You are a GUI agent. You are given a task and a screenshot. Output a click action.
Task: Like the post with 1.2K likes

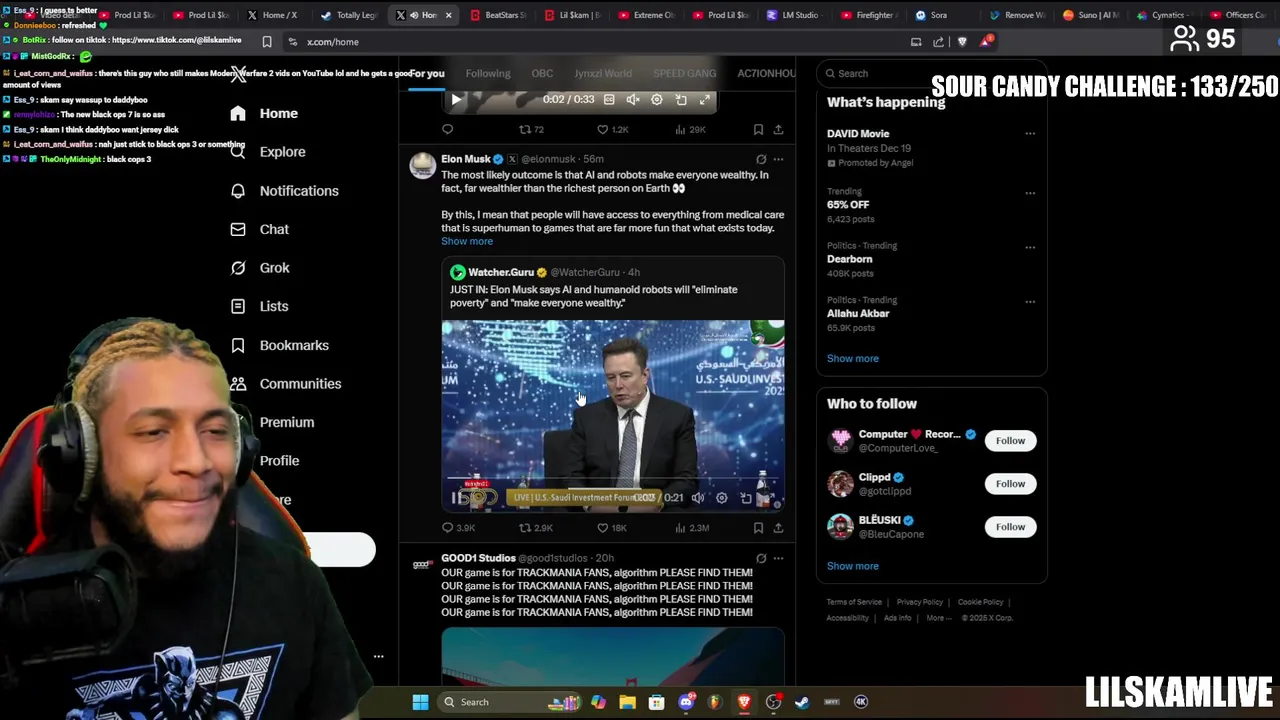pyautogui.click(x=612, y=129)
